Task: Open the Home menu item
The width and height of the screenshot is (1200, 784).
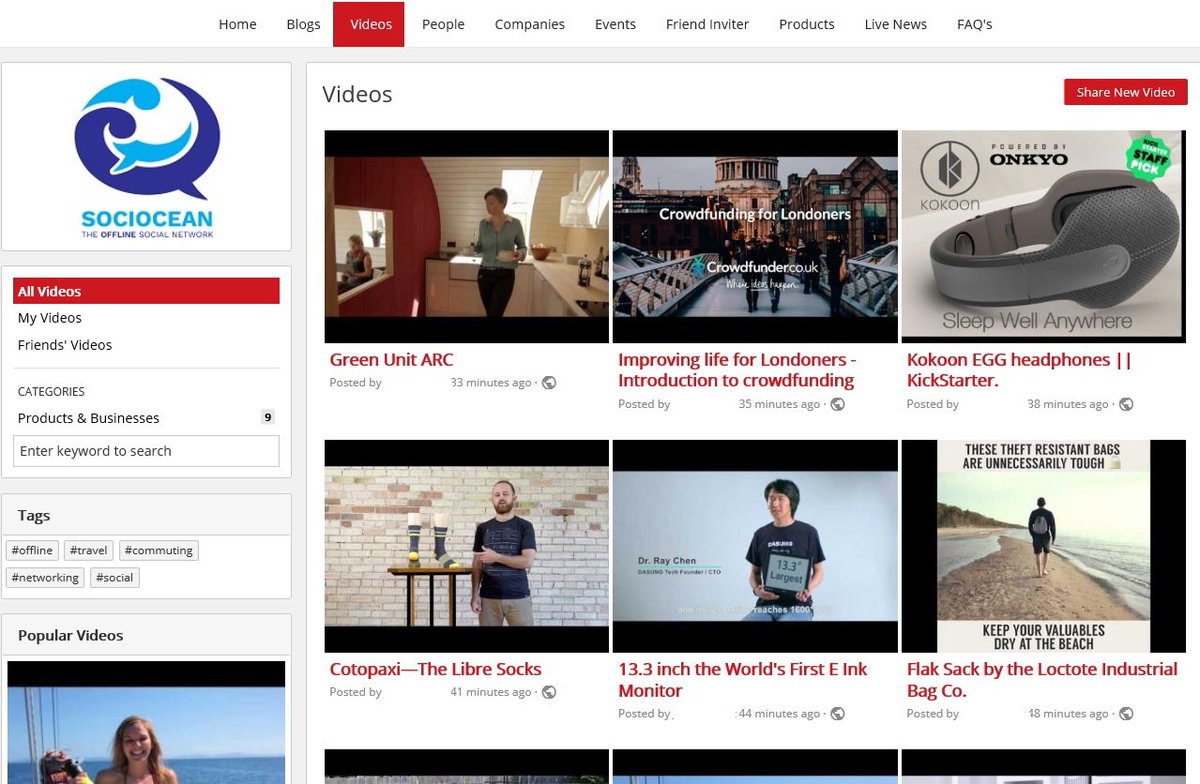Action: click(238, 24)
